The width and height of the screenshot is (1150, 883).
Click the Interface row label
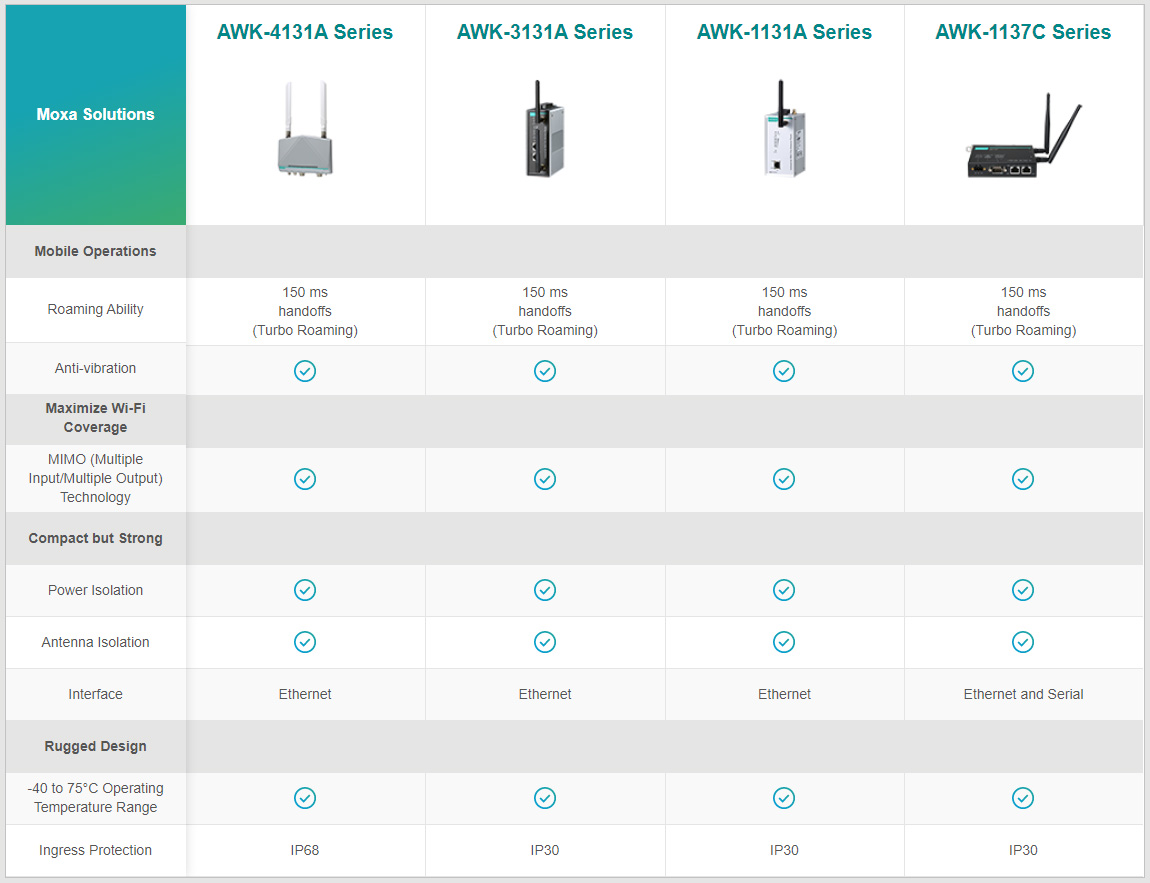click(95, 694)
